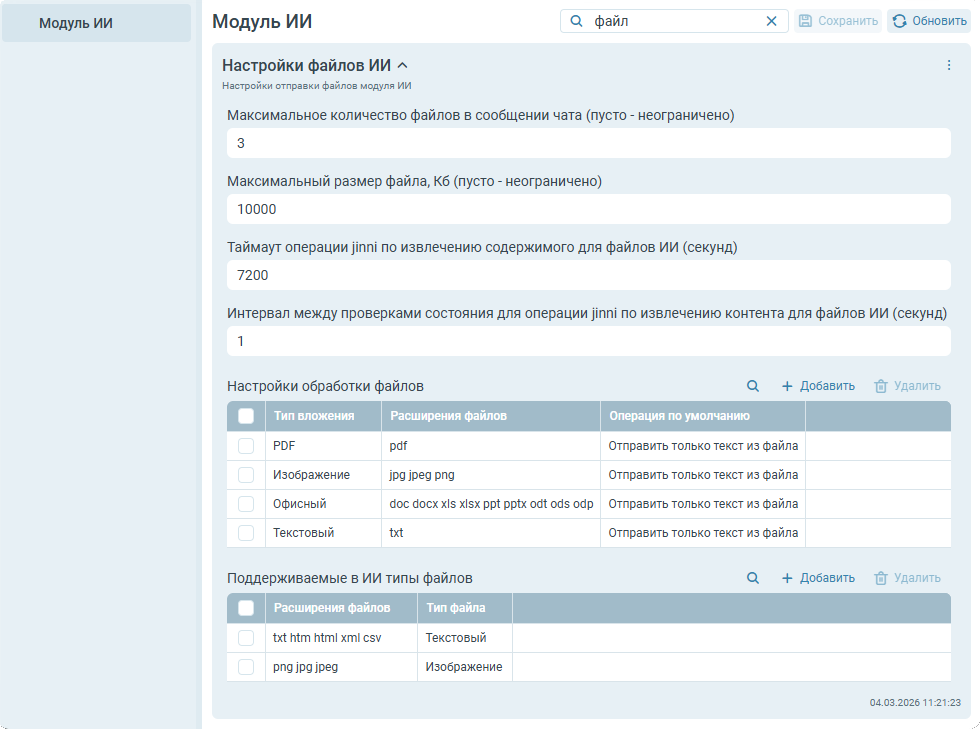This screenshot has width=980, height=729.
Task: Select Модуль ИИ in the left sidebar
Action: (96, 24)
